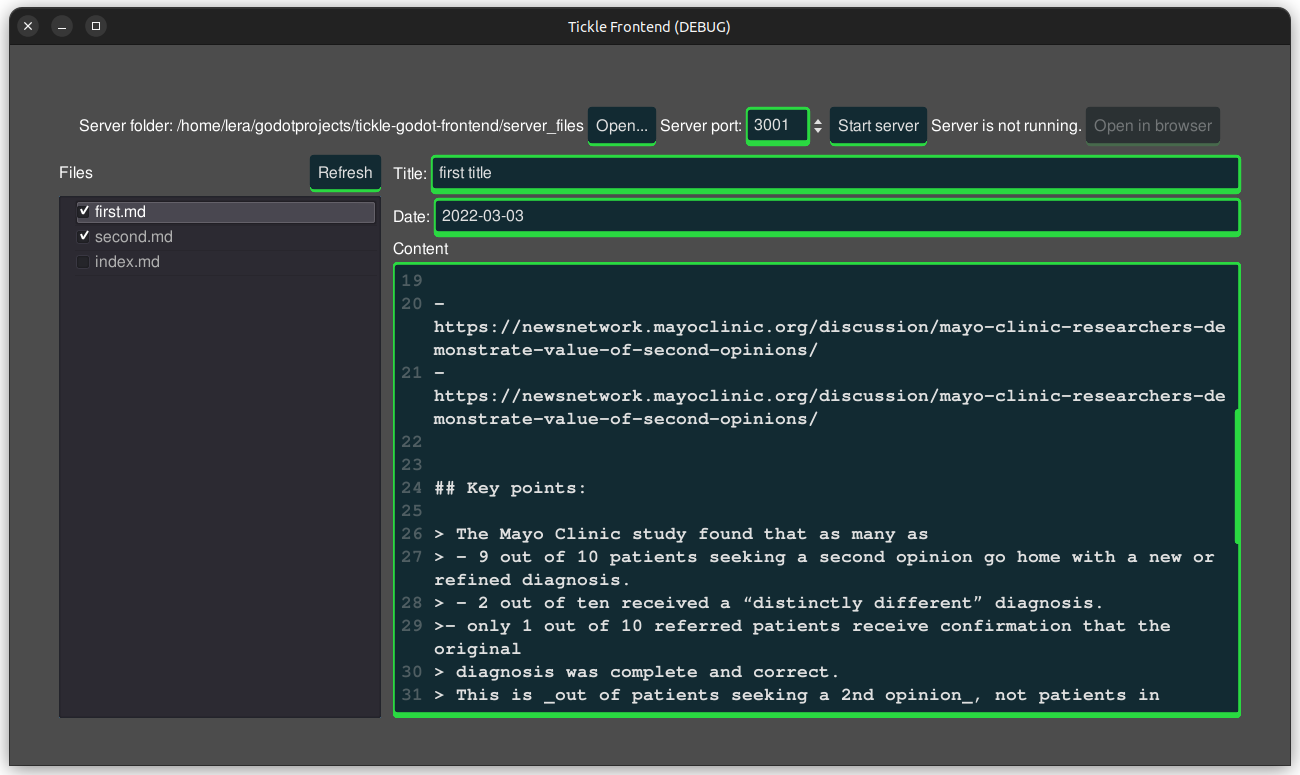Image resolution: width=1300 pixels, height=775 pixels.
Task: Select index.md in the Files list
Action: click(127, 262)
